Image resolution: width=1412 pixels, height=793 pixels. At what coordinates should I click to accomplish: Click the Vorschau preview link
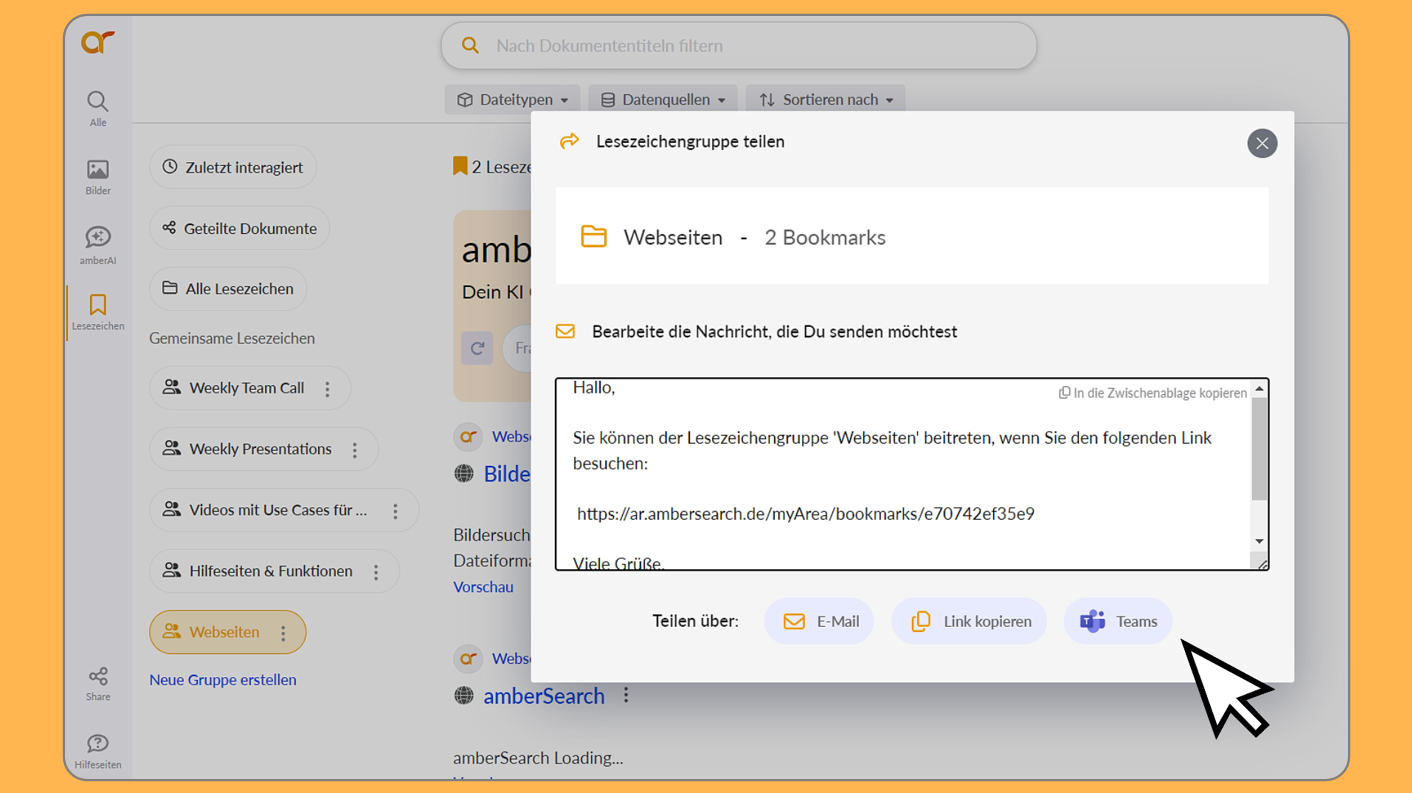pyautogui.click(x=483, y=587)
